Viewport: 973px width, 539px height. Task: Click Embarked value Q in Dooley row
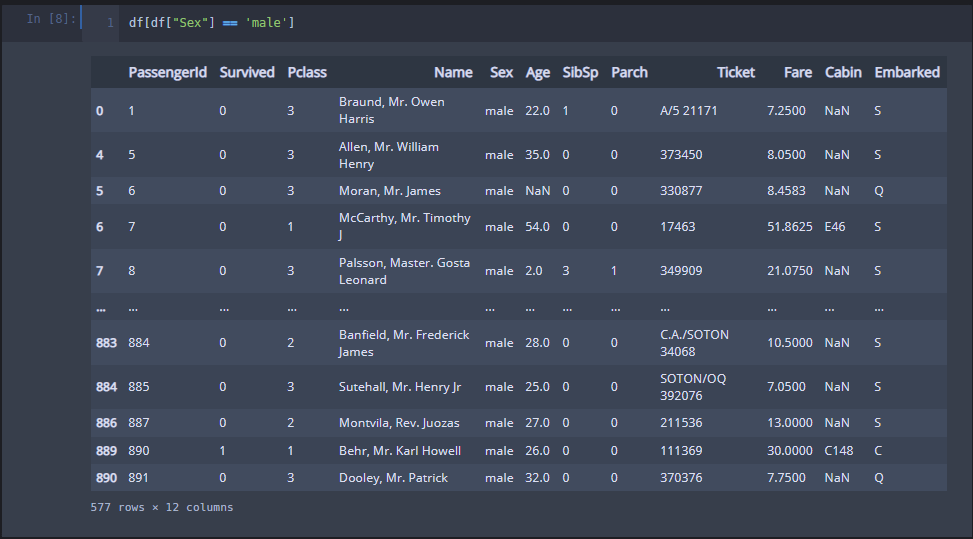point(879,478)
